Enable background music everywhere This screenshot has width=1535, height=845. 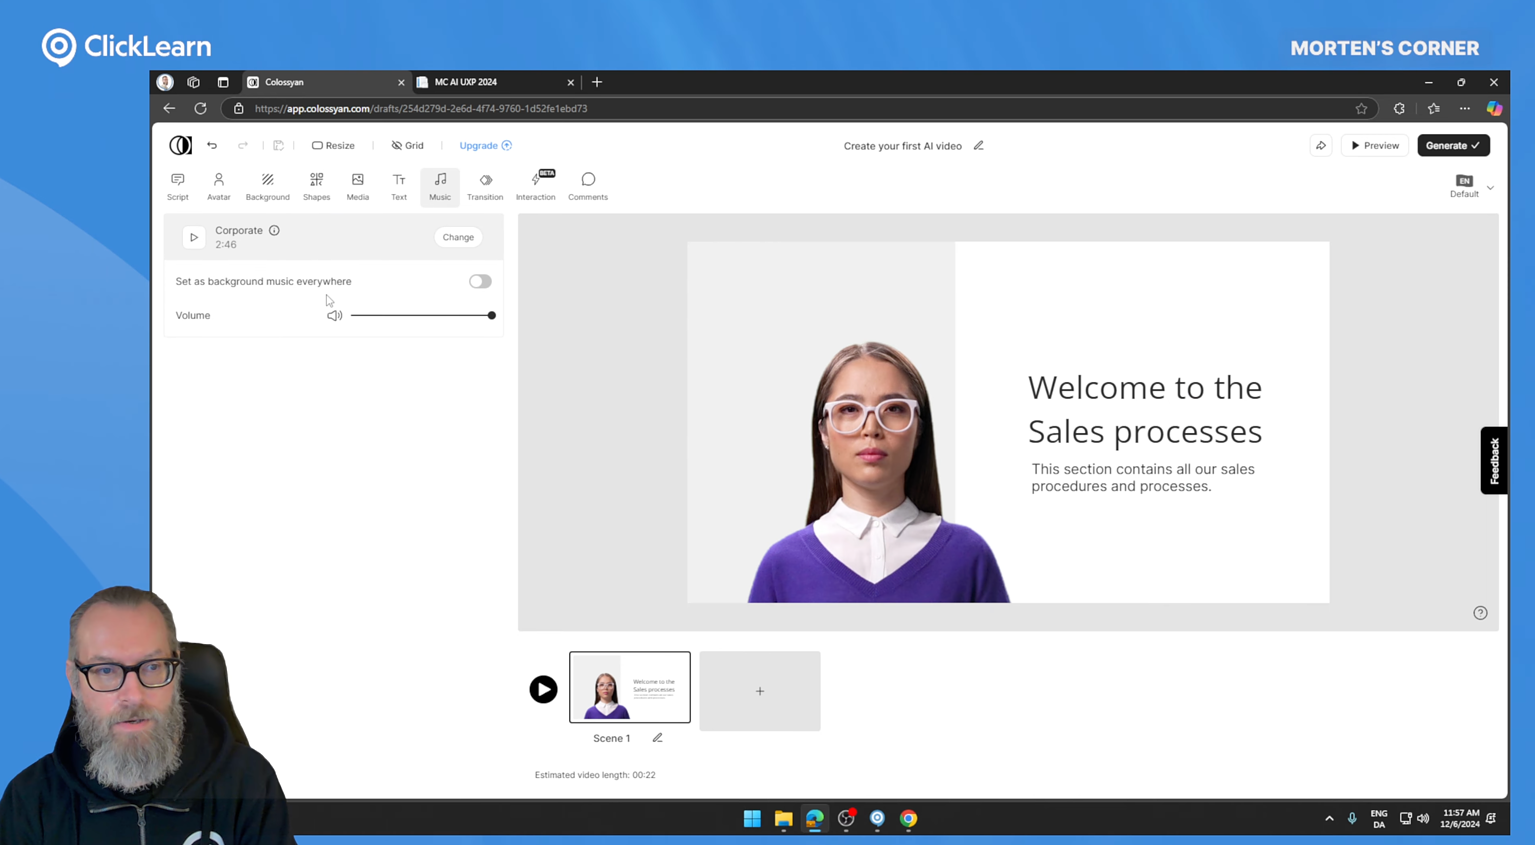click(x=479, y=281)
